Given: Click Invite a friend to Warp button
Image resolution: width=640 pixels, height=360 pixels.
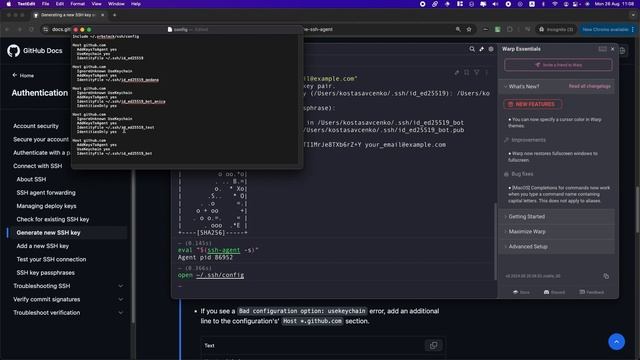Looking at the screenshot, I should 558,65.
